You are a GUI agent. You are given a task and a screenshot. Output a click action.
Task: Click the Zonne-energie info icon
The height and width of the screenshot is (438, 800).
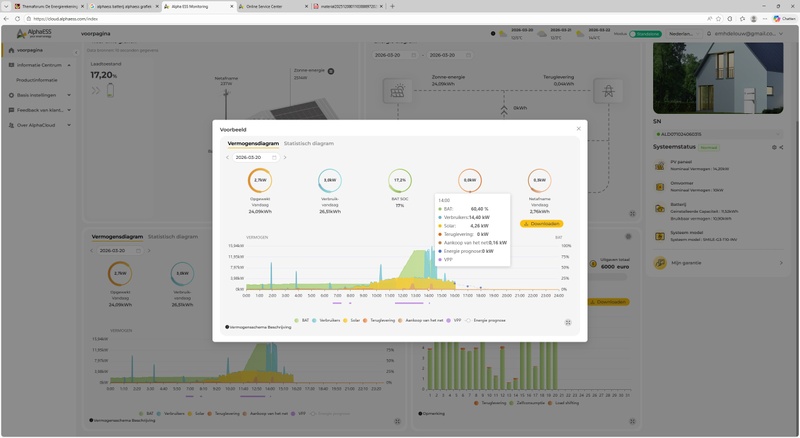(x=331, y=71)
